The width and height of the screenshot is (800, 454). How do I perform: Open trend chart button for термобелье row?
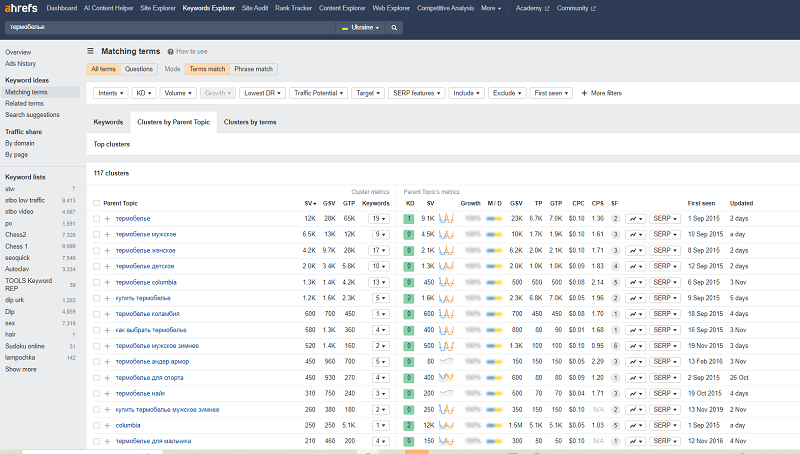(636, 219)
